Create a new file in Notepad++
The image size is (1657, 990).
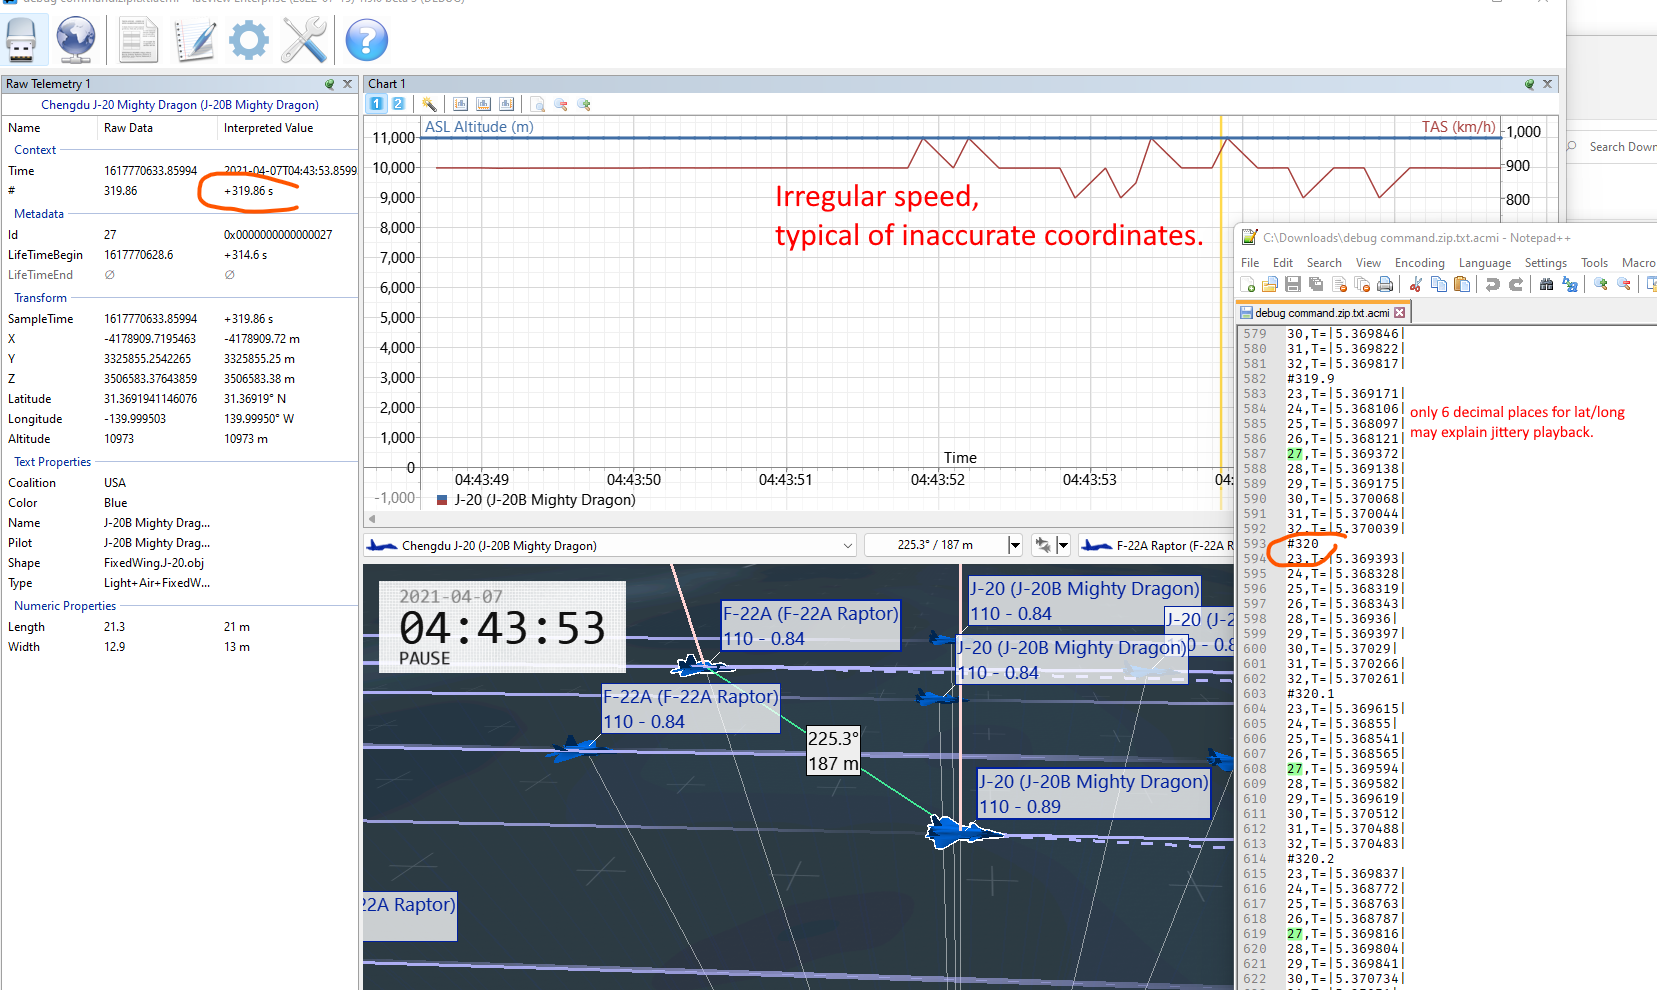tap(1248, 285)
